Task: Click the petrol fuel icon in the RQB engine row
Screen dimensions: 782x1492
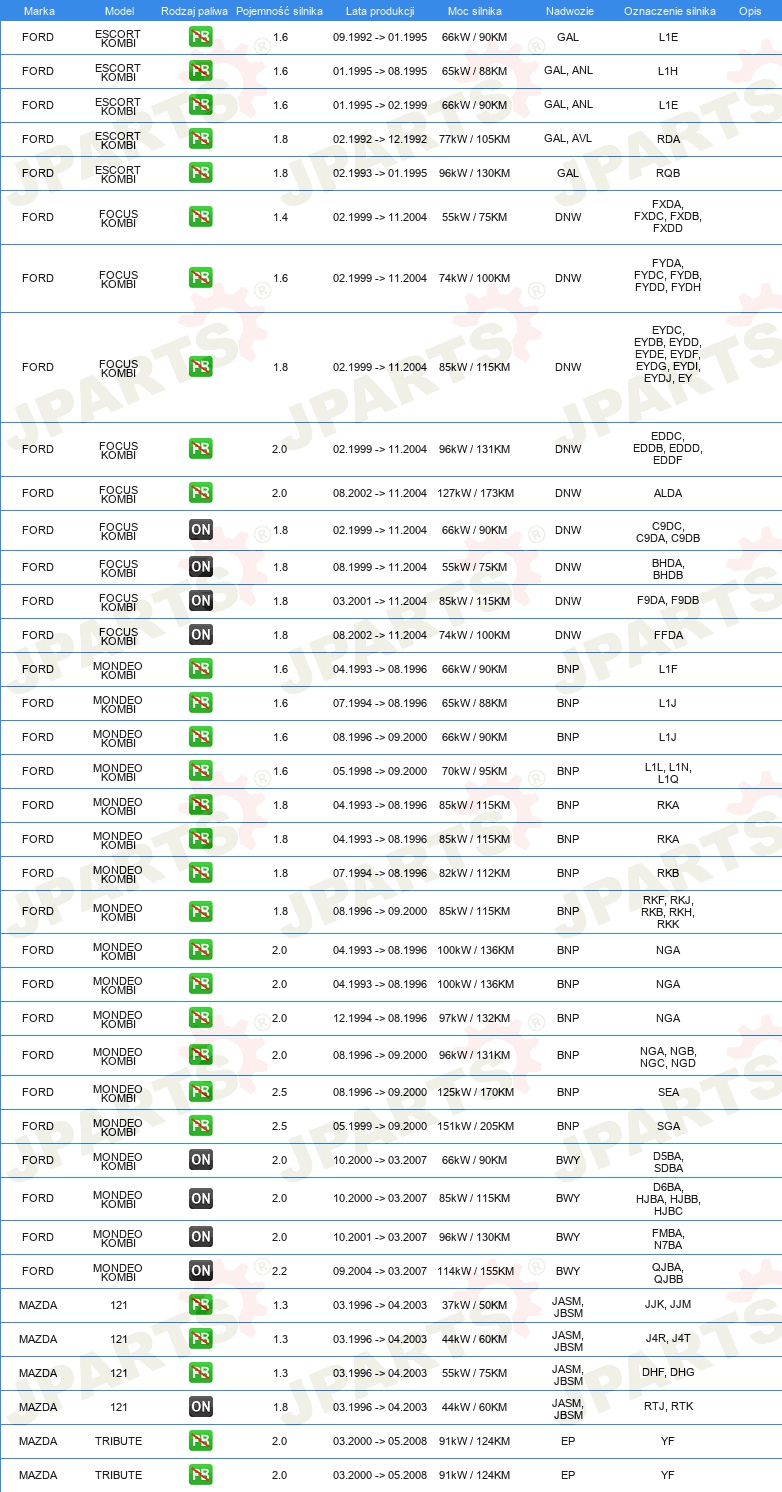Action: pyautogui.click(x=201, y=173)
